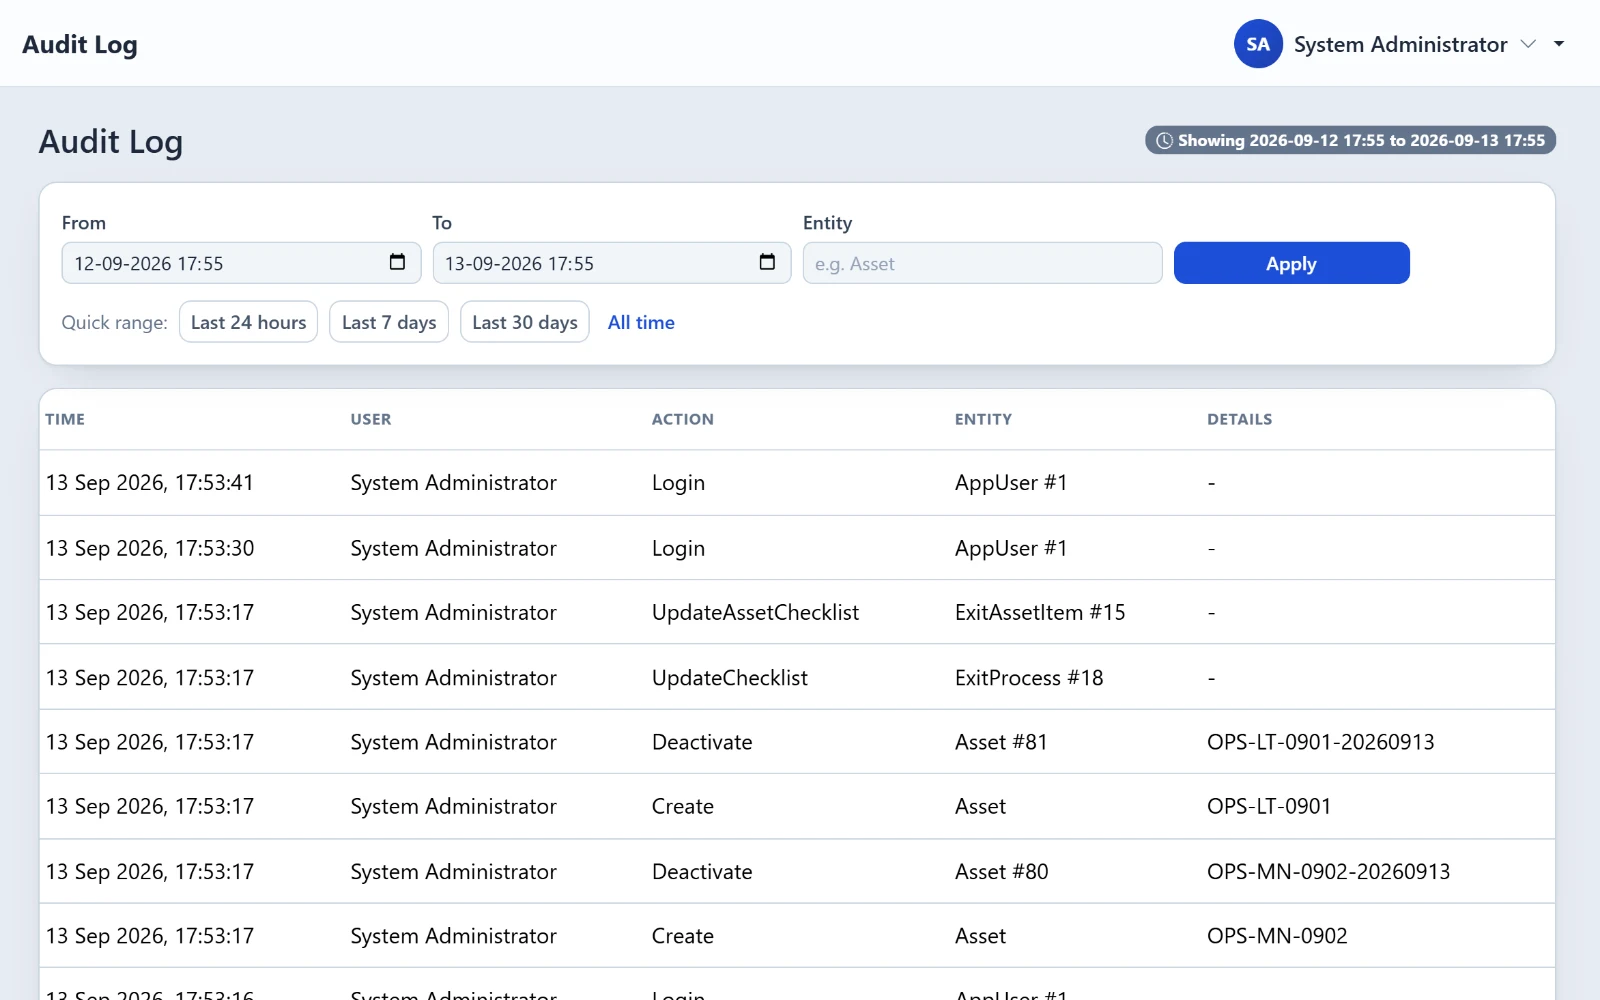Click the OPS-MN-0902-20260913 details cell

(x=1328, y=872)
